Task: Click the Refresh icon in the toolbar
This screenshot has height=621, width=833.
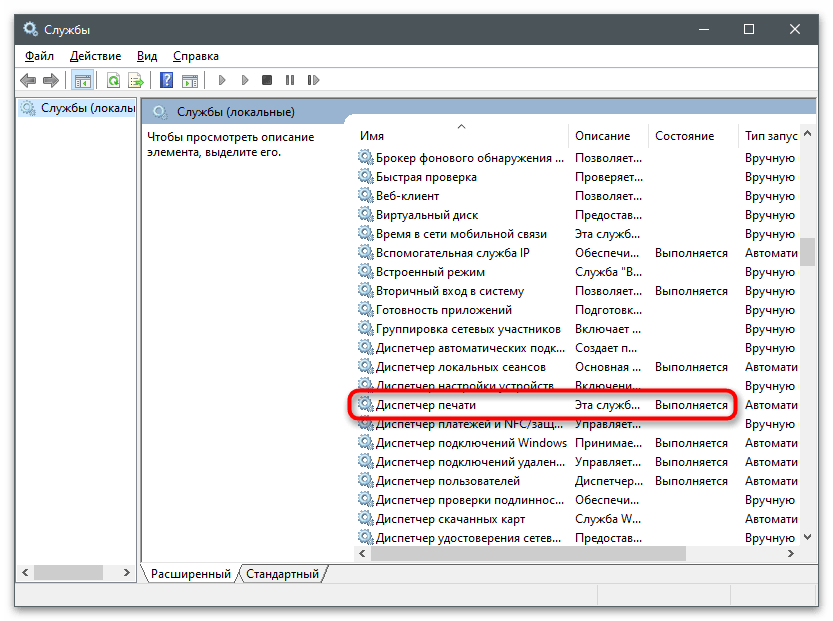Action: coord(113,80)
